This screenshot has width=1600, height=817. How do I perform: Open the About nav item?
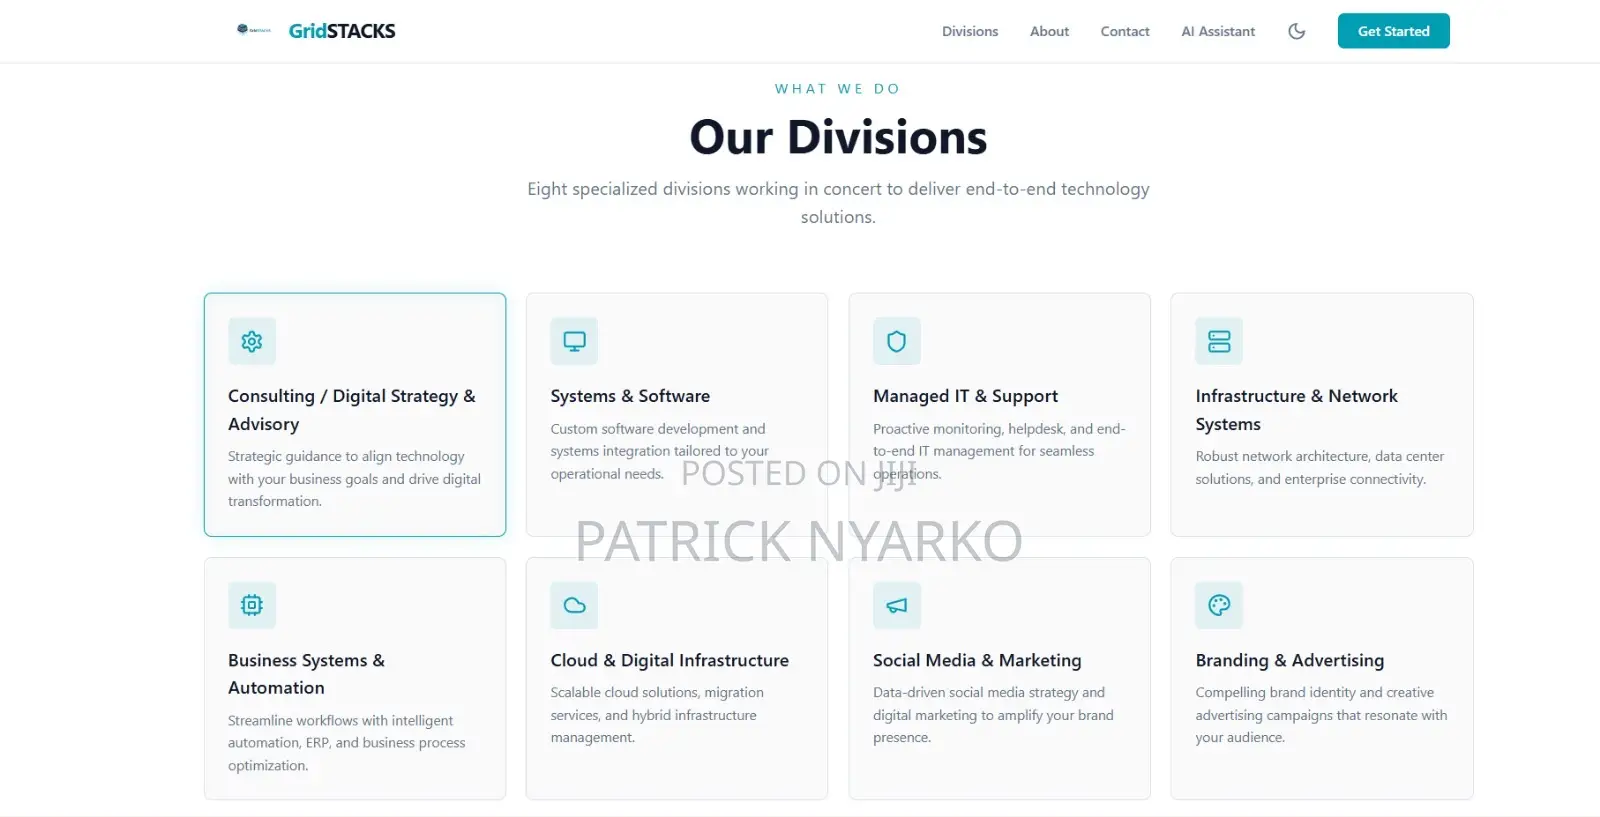tap(1049, 31)
